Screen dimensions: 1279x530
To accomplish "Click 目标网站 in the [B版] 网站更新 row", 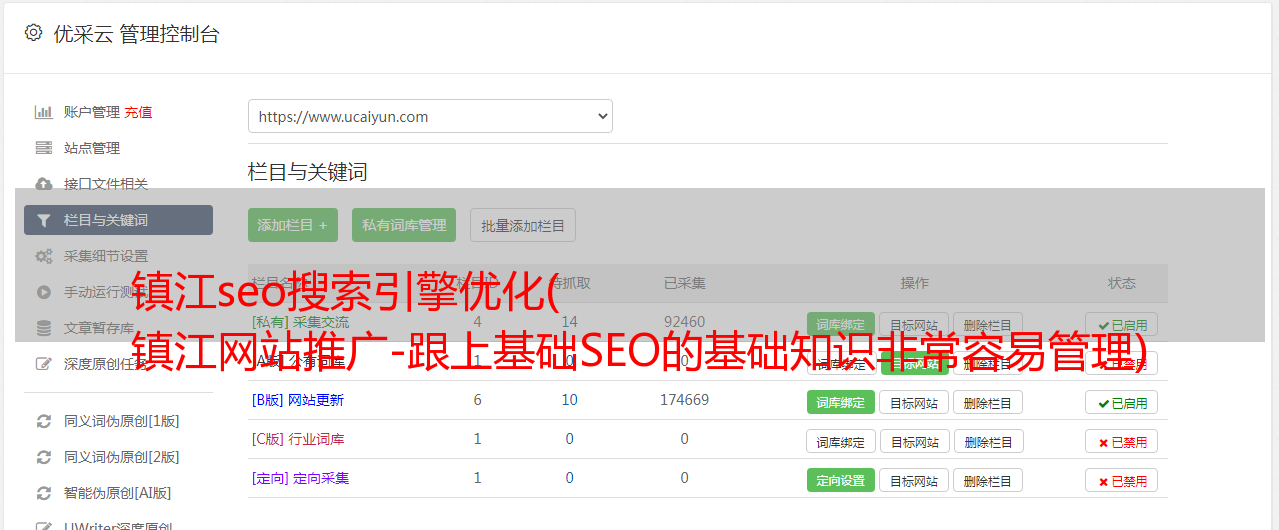I will pos(914,402).
